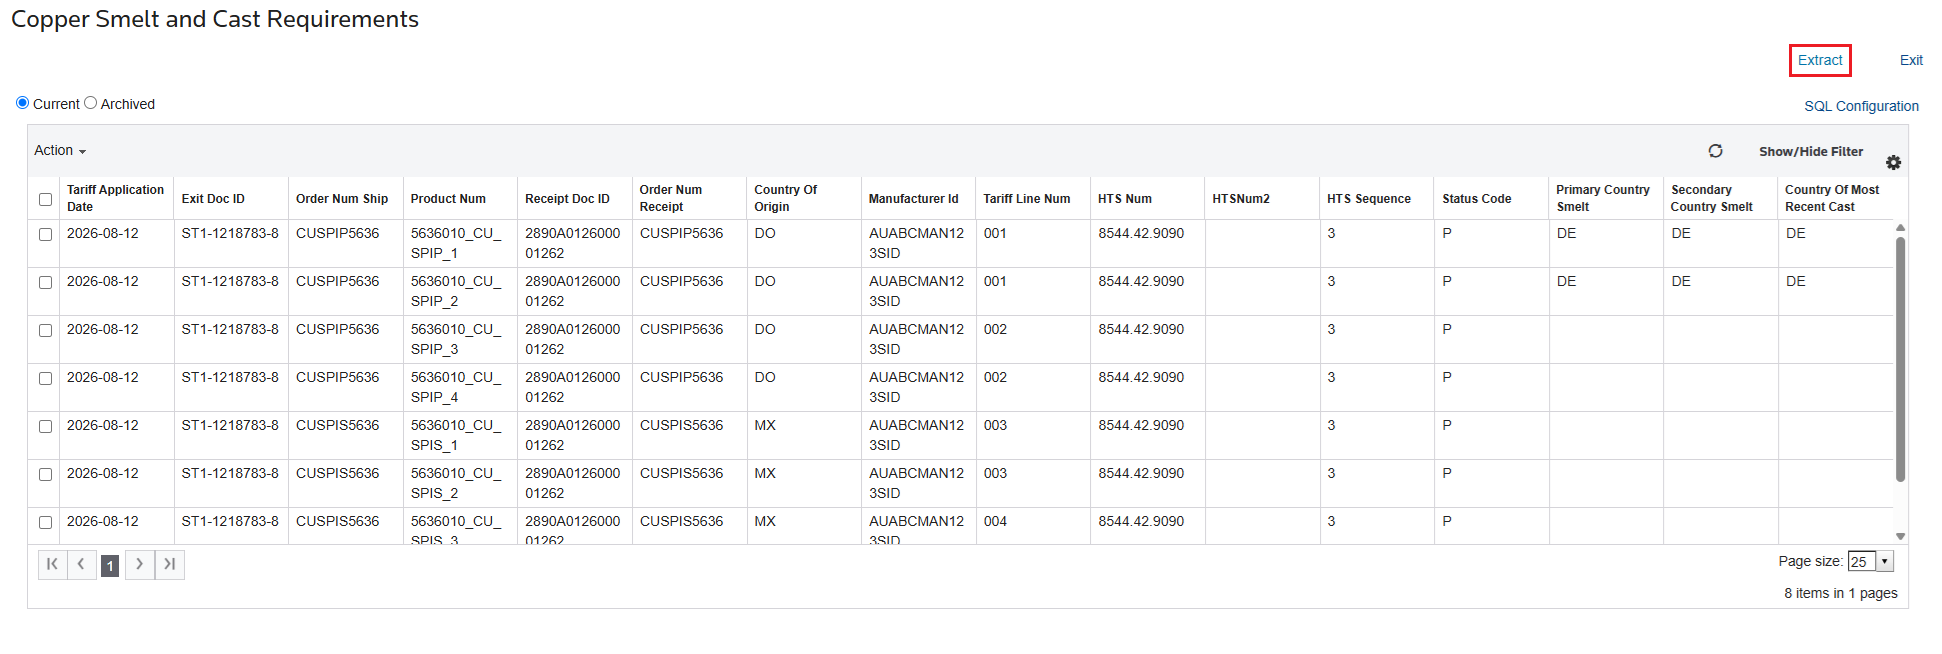Sort by Country Of Most Recent Cast header

[x=1832, y=198]
